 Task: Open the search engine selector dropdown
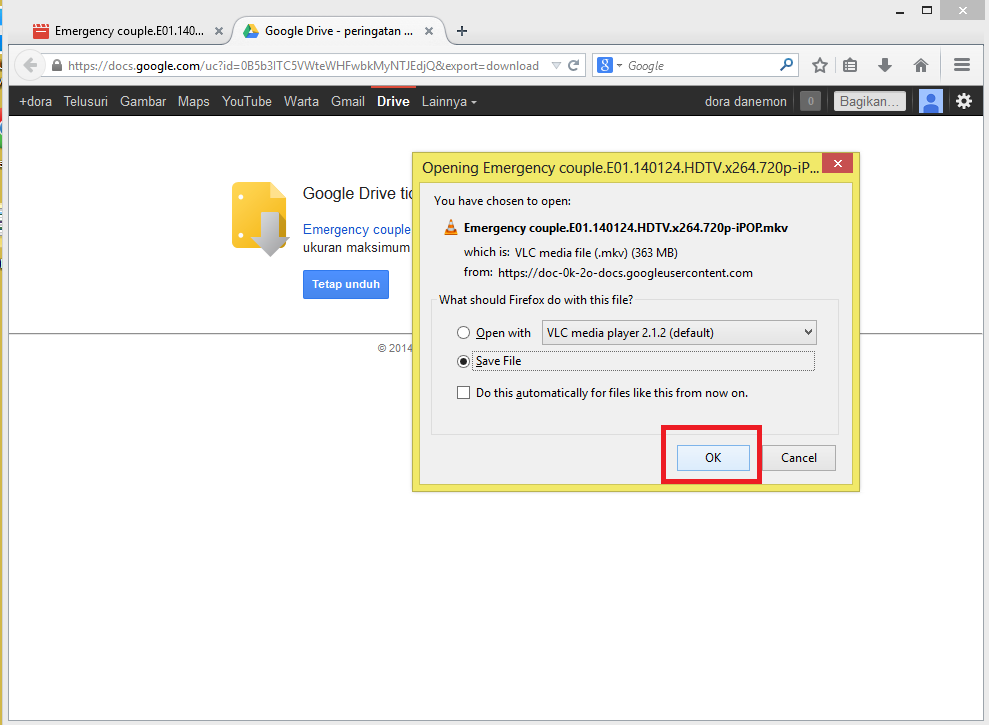pyautogui.click(x=609, y=65)
